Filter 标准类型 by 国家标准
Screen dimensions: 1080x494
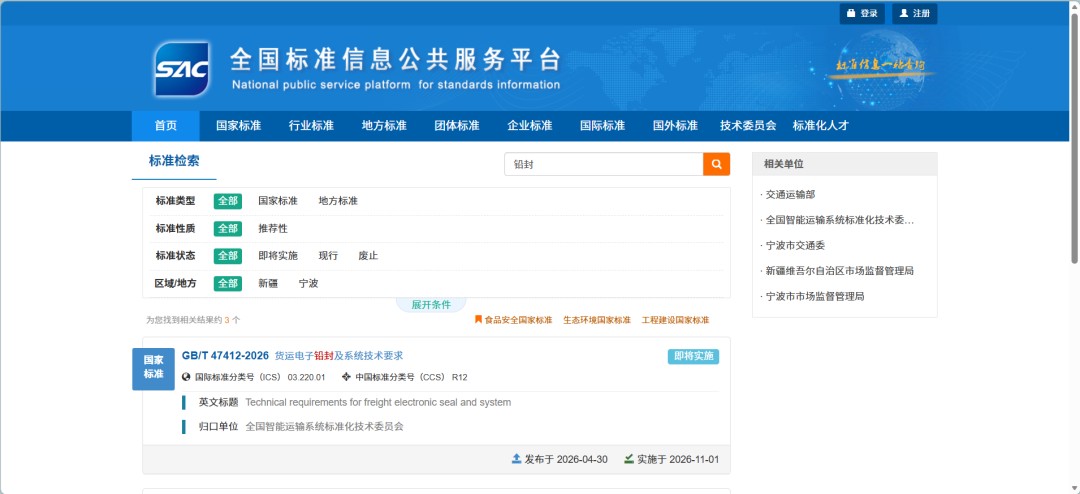click(x=278, y=201)
